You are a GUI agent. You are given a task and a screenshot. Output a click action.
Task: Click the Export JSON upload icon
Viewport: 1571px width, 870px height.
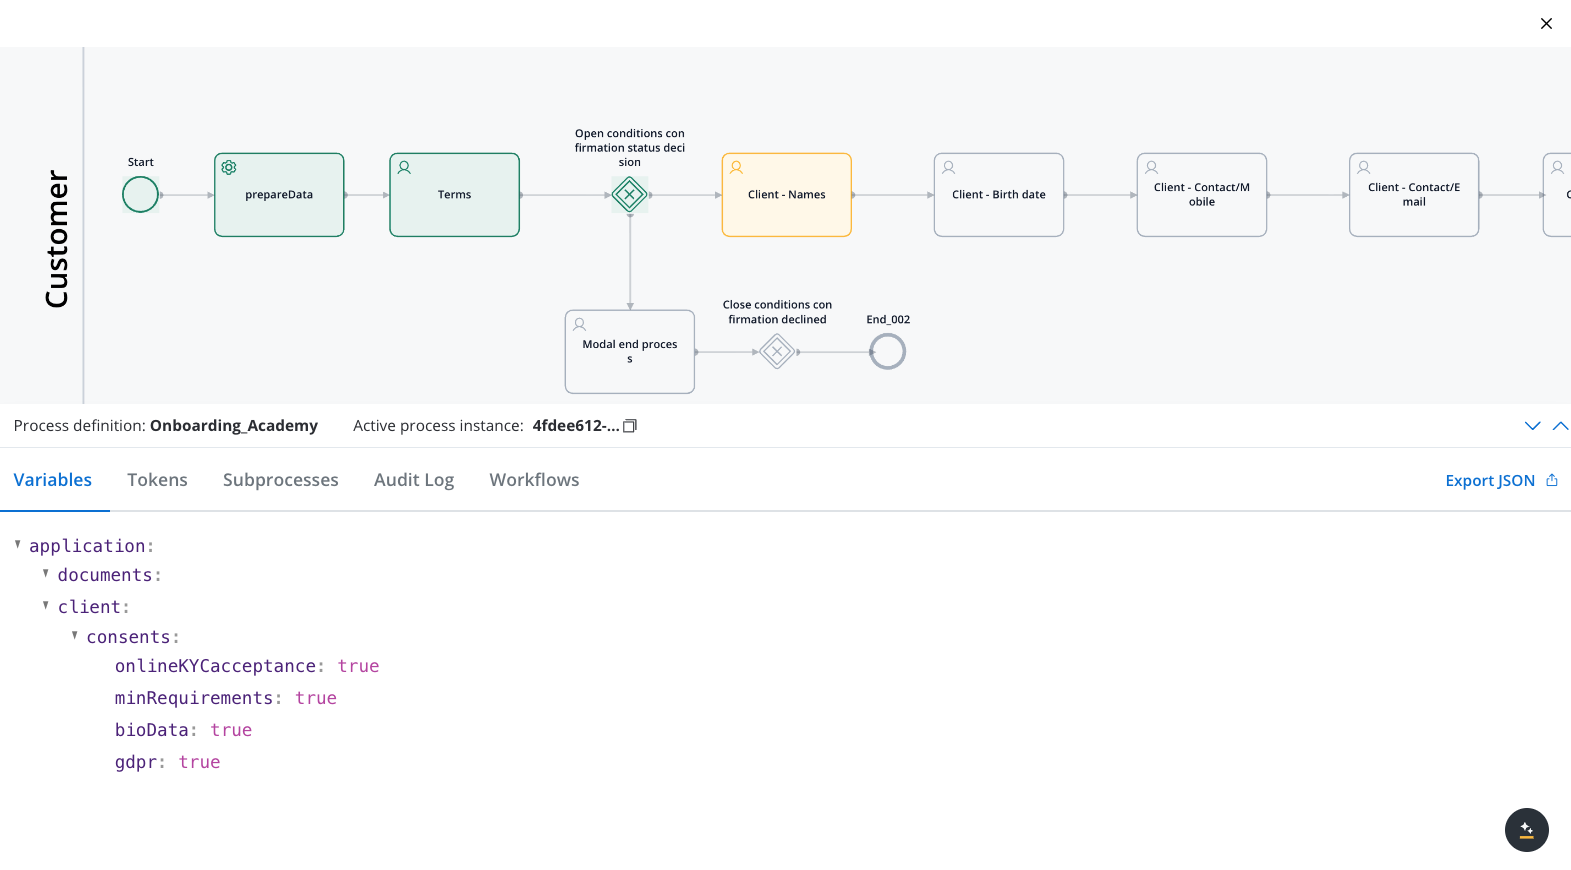pos(1552,480)
